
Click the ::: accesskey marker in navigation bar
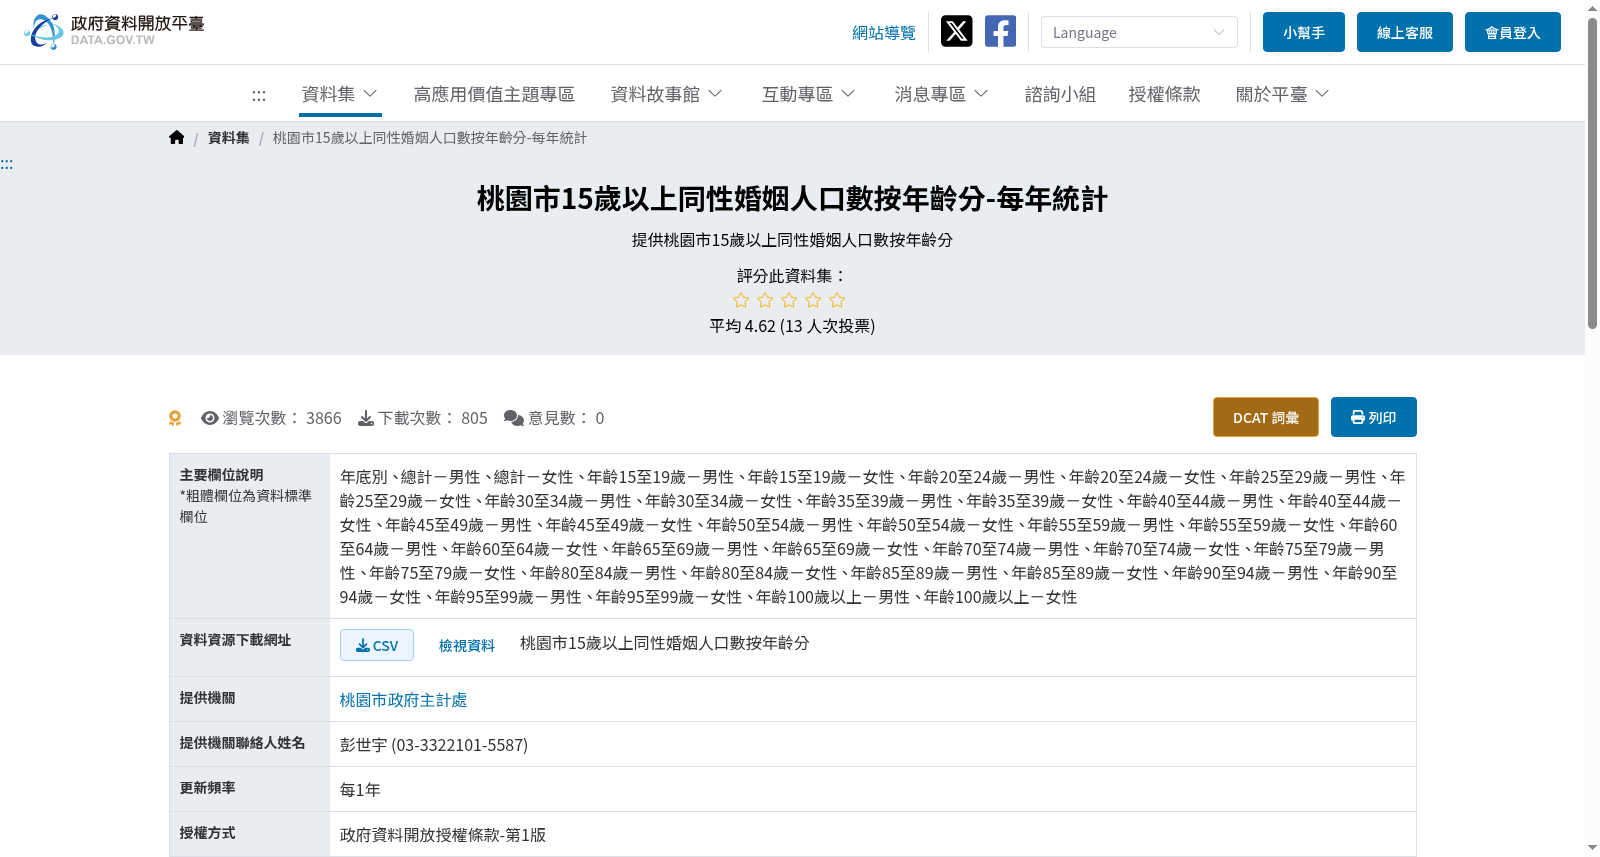coord(259,95)
